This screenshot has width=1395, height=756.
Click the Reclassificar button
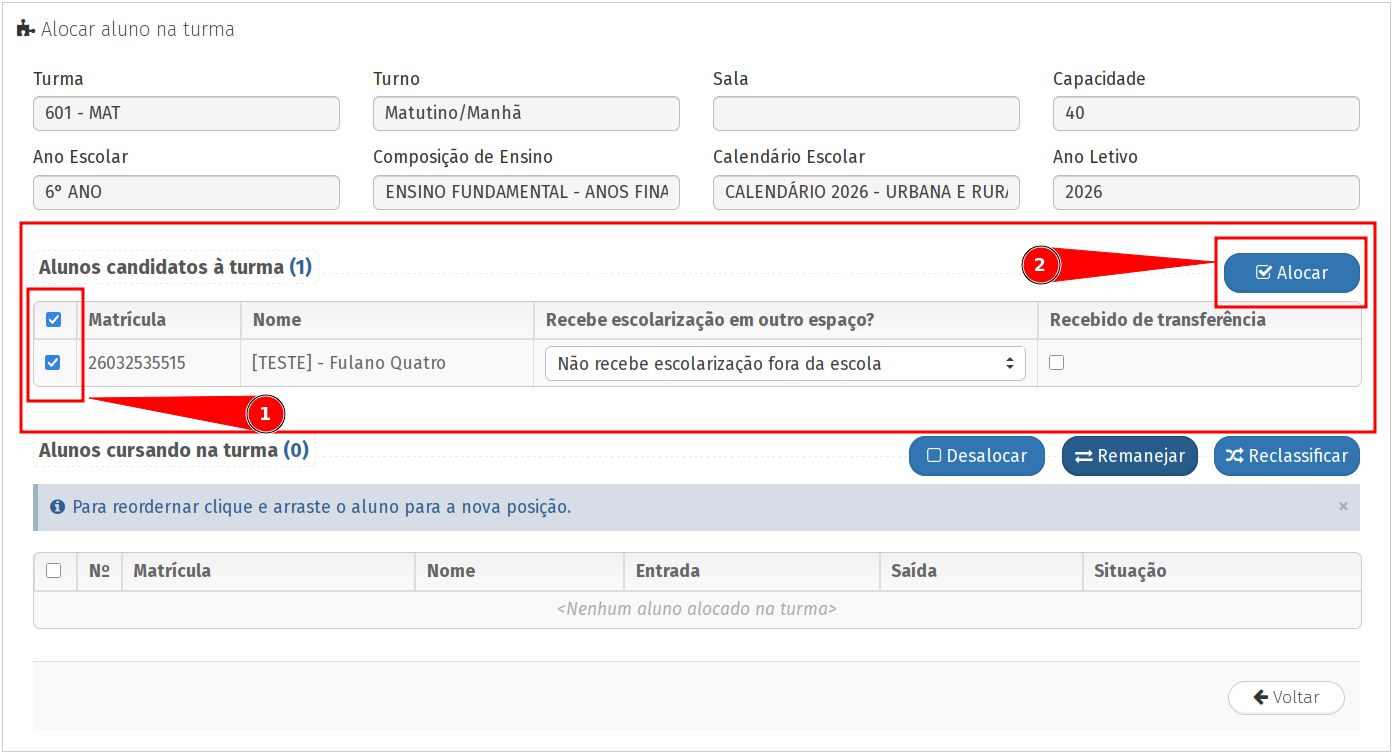[1286, 456]
